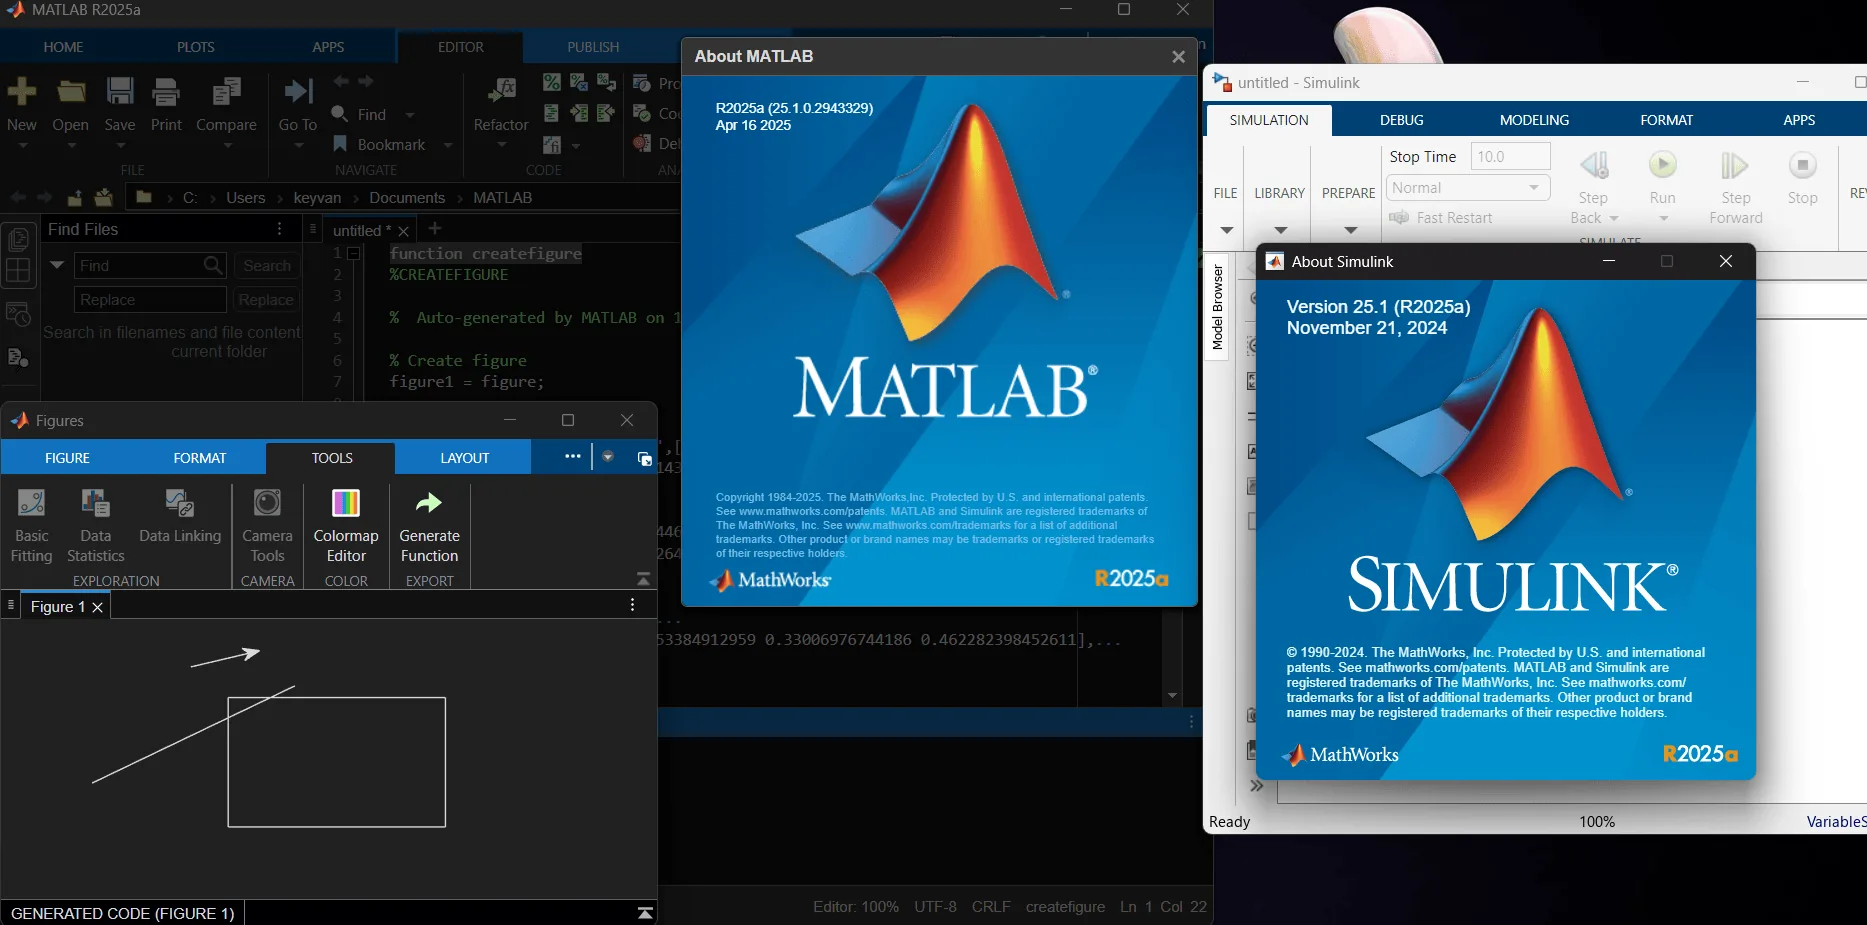Viewport: 1867px width, 925px height.
Task: Collapse the function code fold on line 1
Action: click(353, 254)
